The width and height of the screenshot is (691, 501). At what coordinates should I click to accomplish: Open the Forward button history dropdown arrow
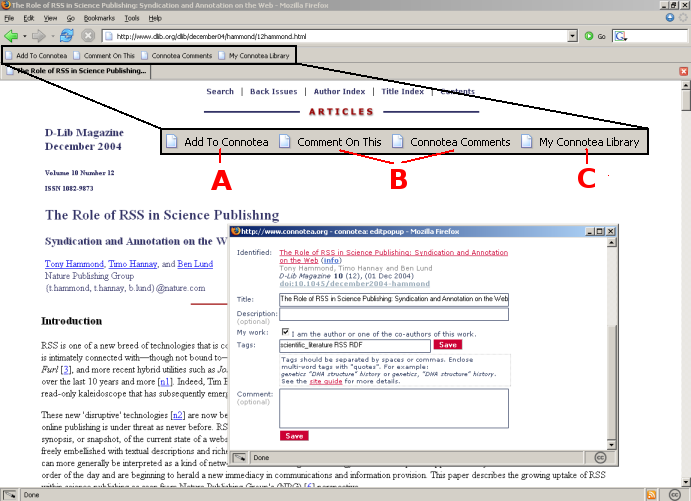coord(52,36)
